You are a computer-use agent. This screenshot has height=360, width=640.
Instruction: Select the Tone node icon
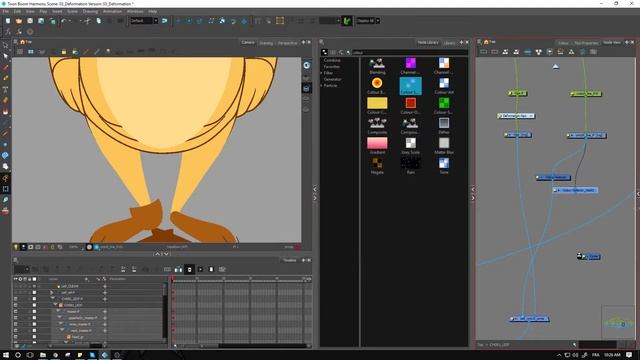point(444,163)
